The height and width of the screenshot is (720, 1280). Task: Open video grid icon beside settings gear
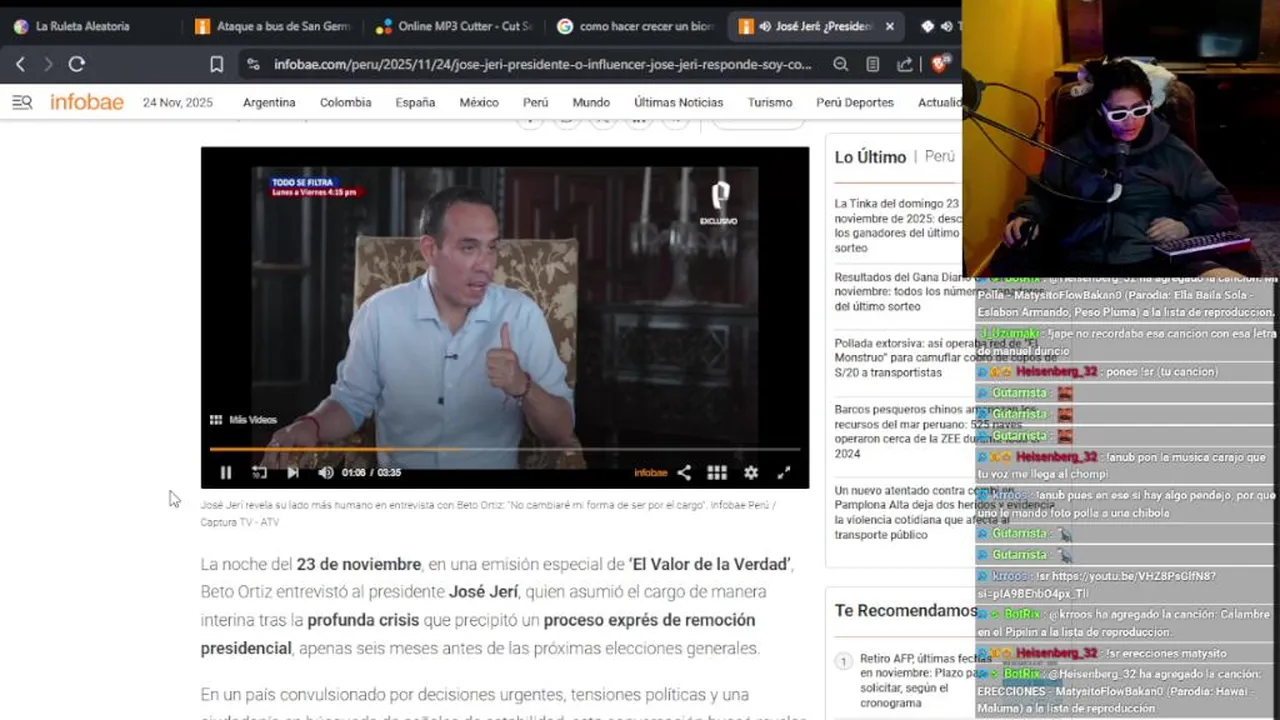(x=717, y=473)
